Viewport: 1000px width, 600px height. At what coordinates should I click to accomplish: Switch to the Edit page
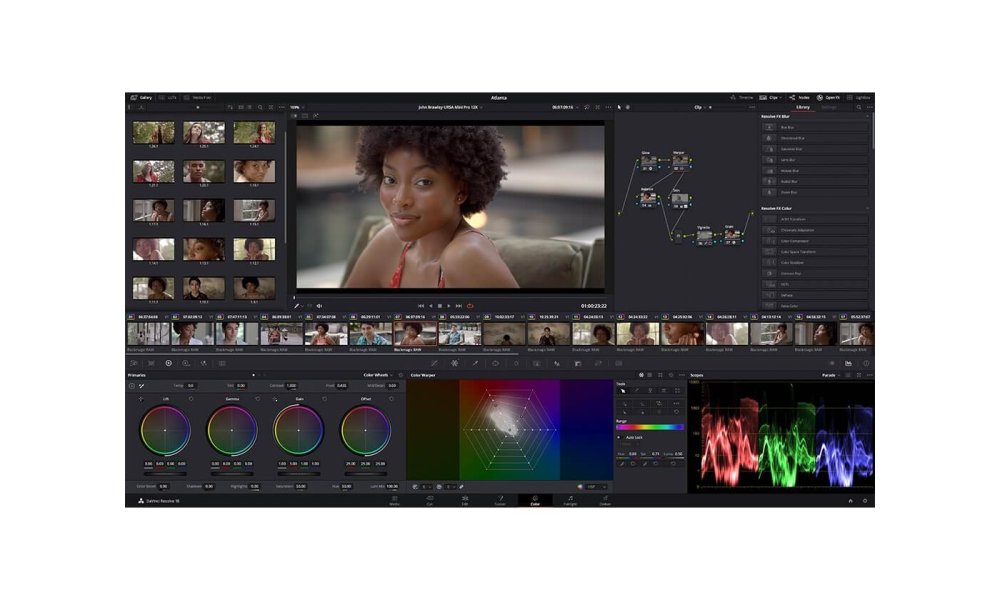click(x=466, y=500)
